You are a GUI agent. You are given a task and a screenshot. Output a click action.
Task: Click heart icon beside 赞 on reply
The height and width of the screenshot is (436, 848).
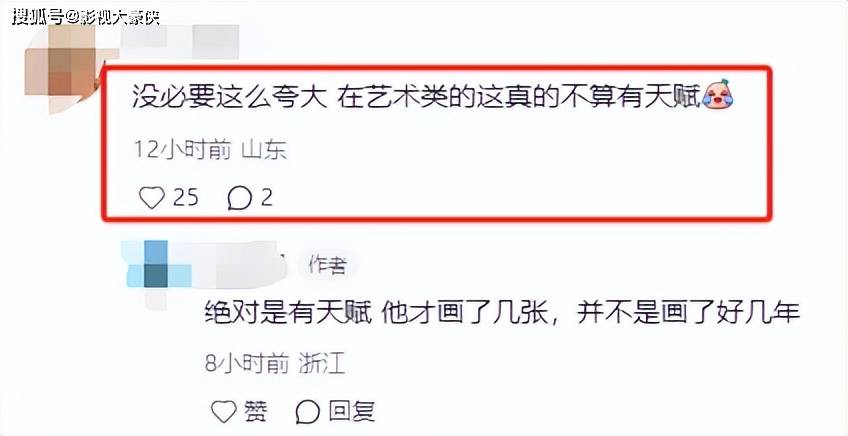pyautogui.click(x=223, y=412)
